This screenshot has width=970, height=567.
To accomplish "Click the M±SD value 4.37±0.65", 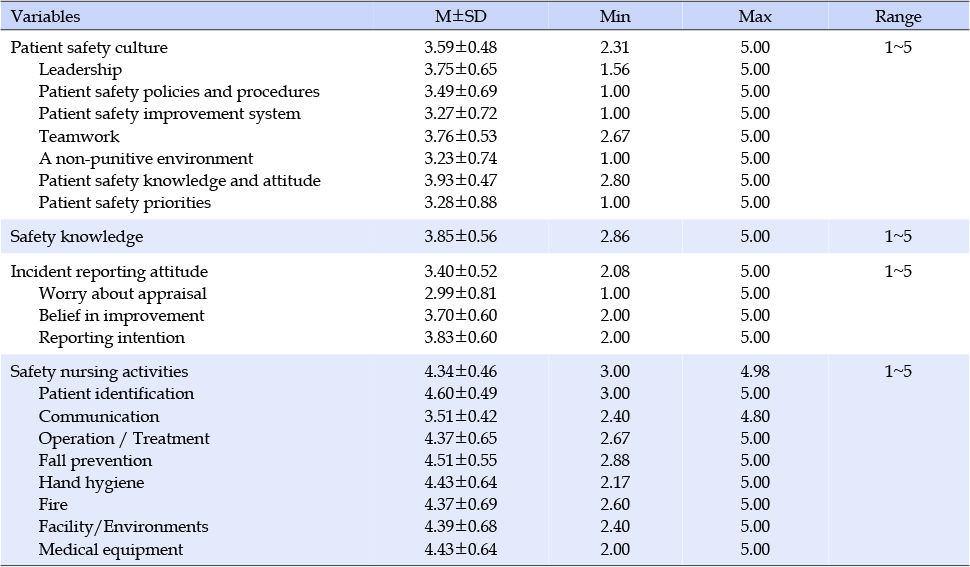I will (x=460, y=438).
